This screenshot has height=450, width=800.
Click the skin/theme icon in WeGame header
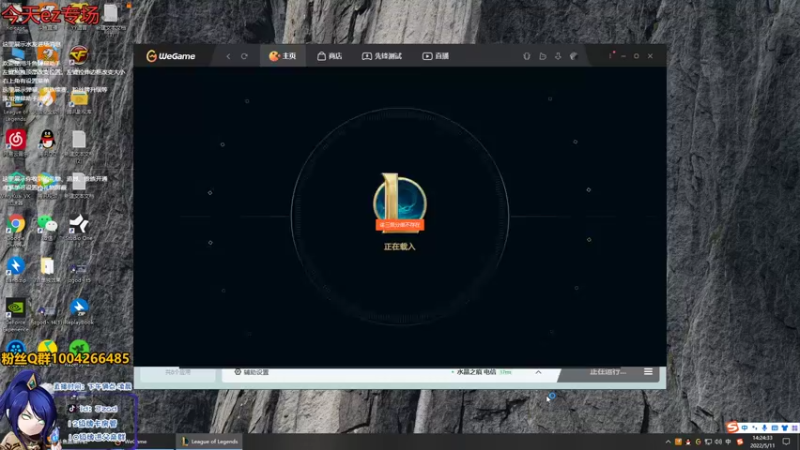[574, 56]
